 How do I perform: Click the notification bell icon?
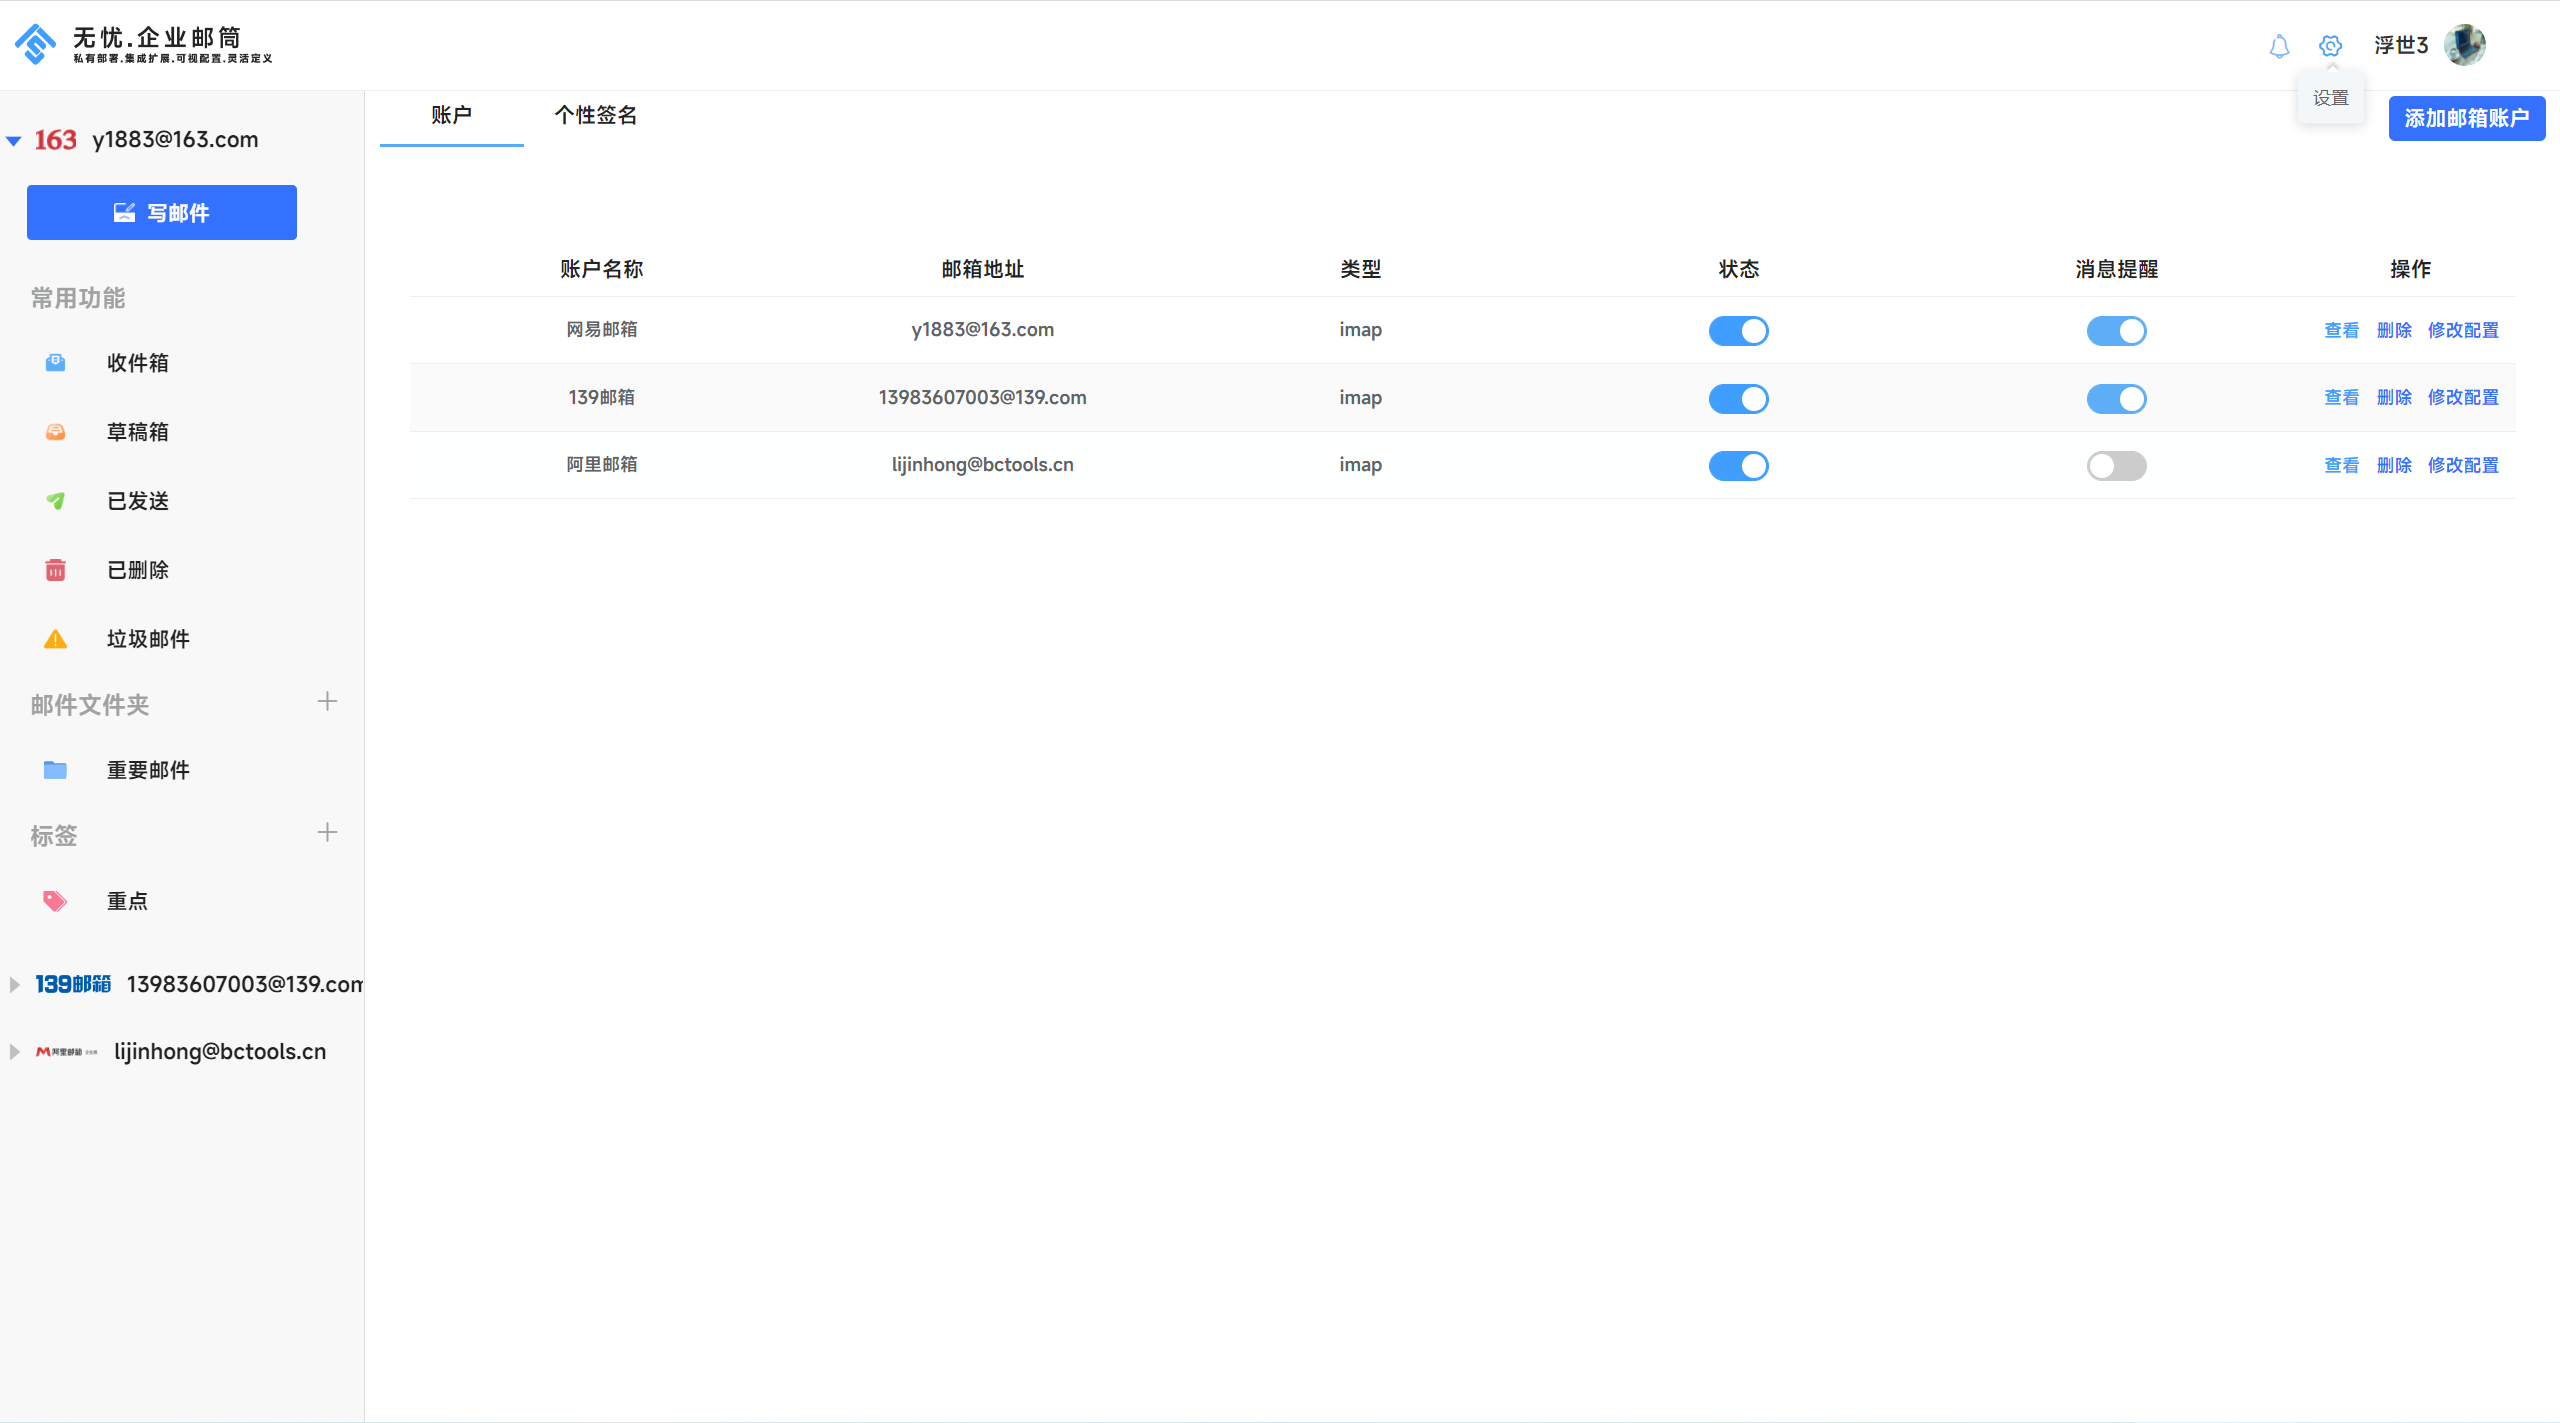[x=2279, y=46]
